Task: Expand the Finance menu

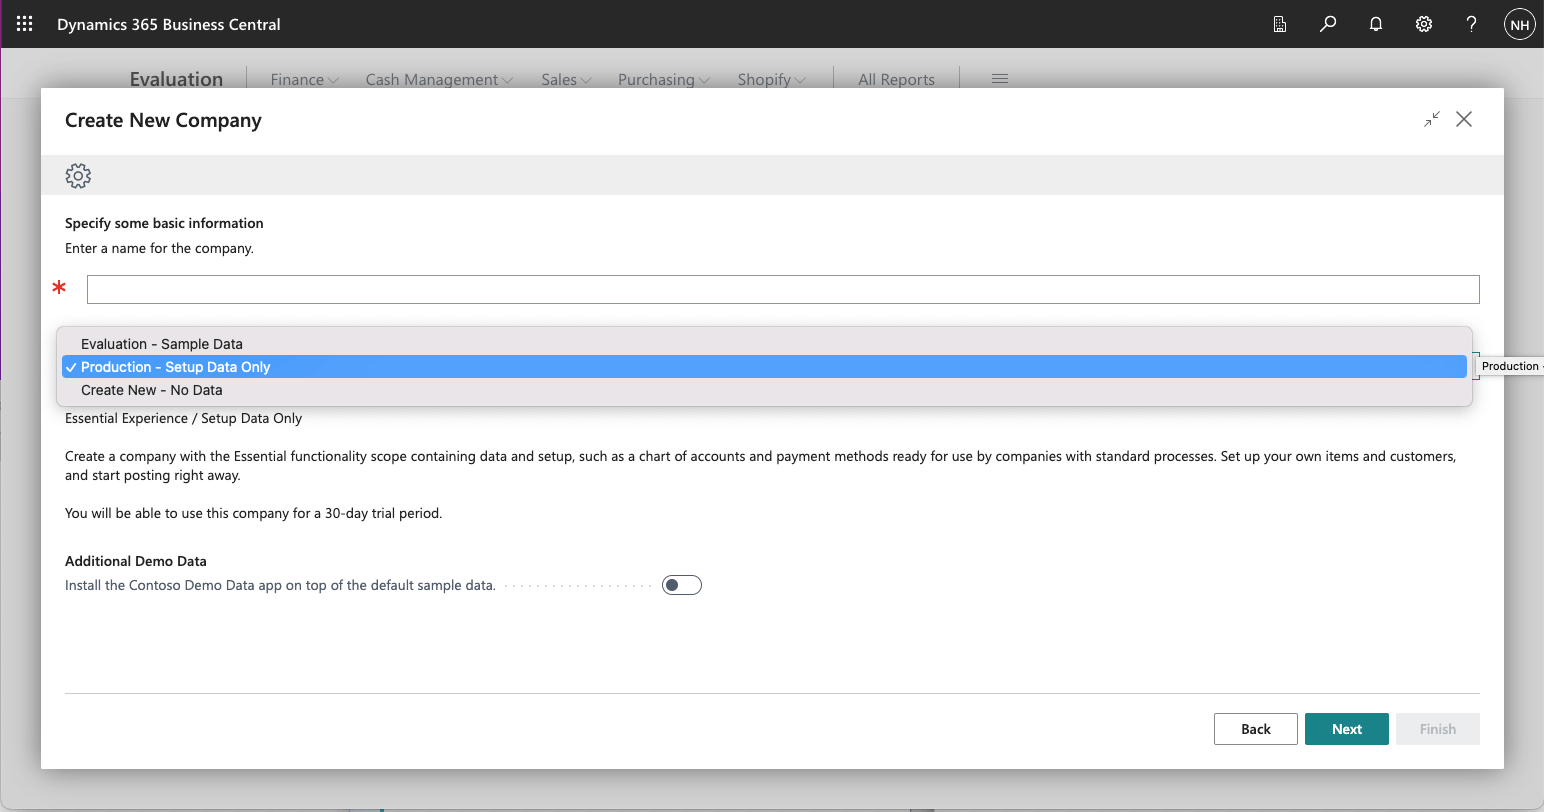Action: [305, 80]
